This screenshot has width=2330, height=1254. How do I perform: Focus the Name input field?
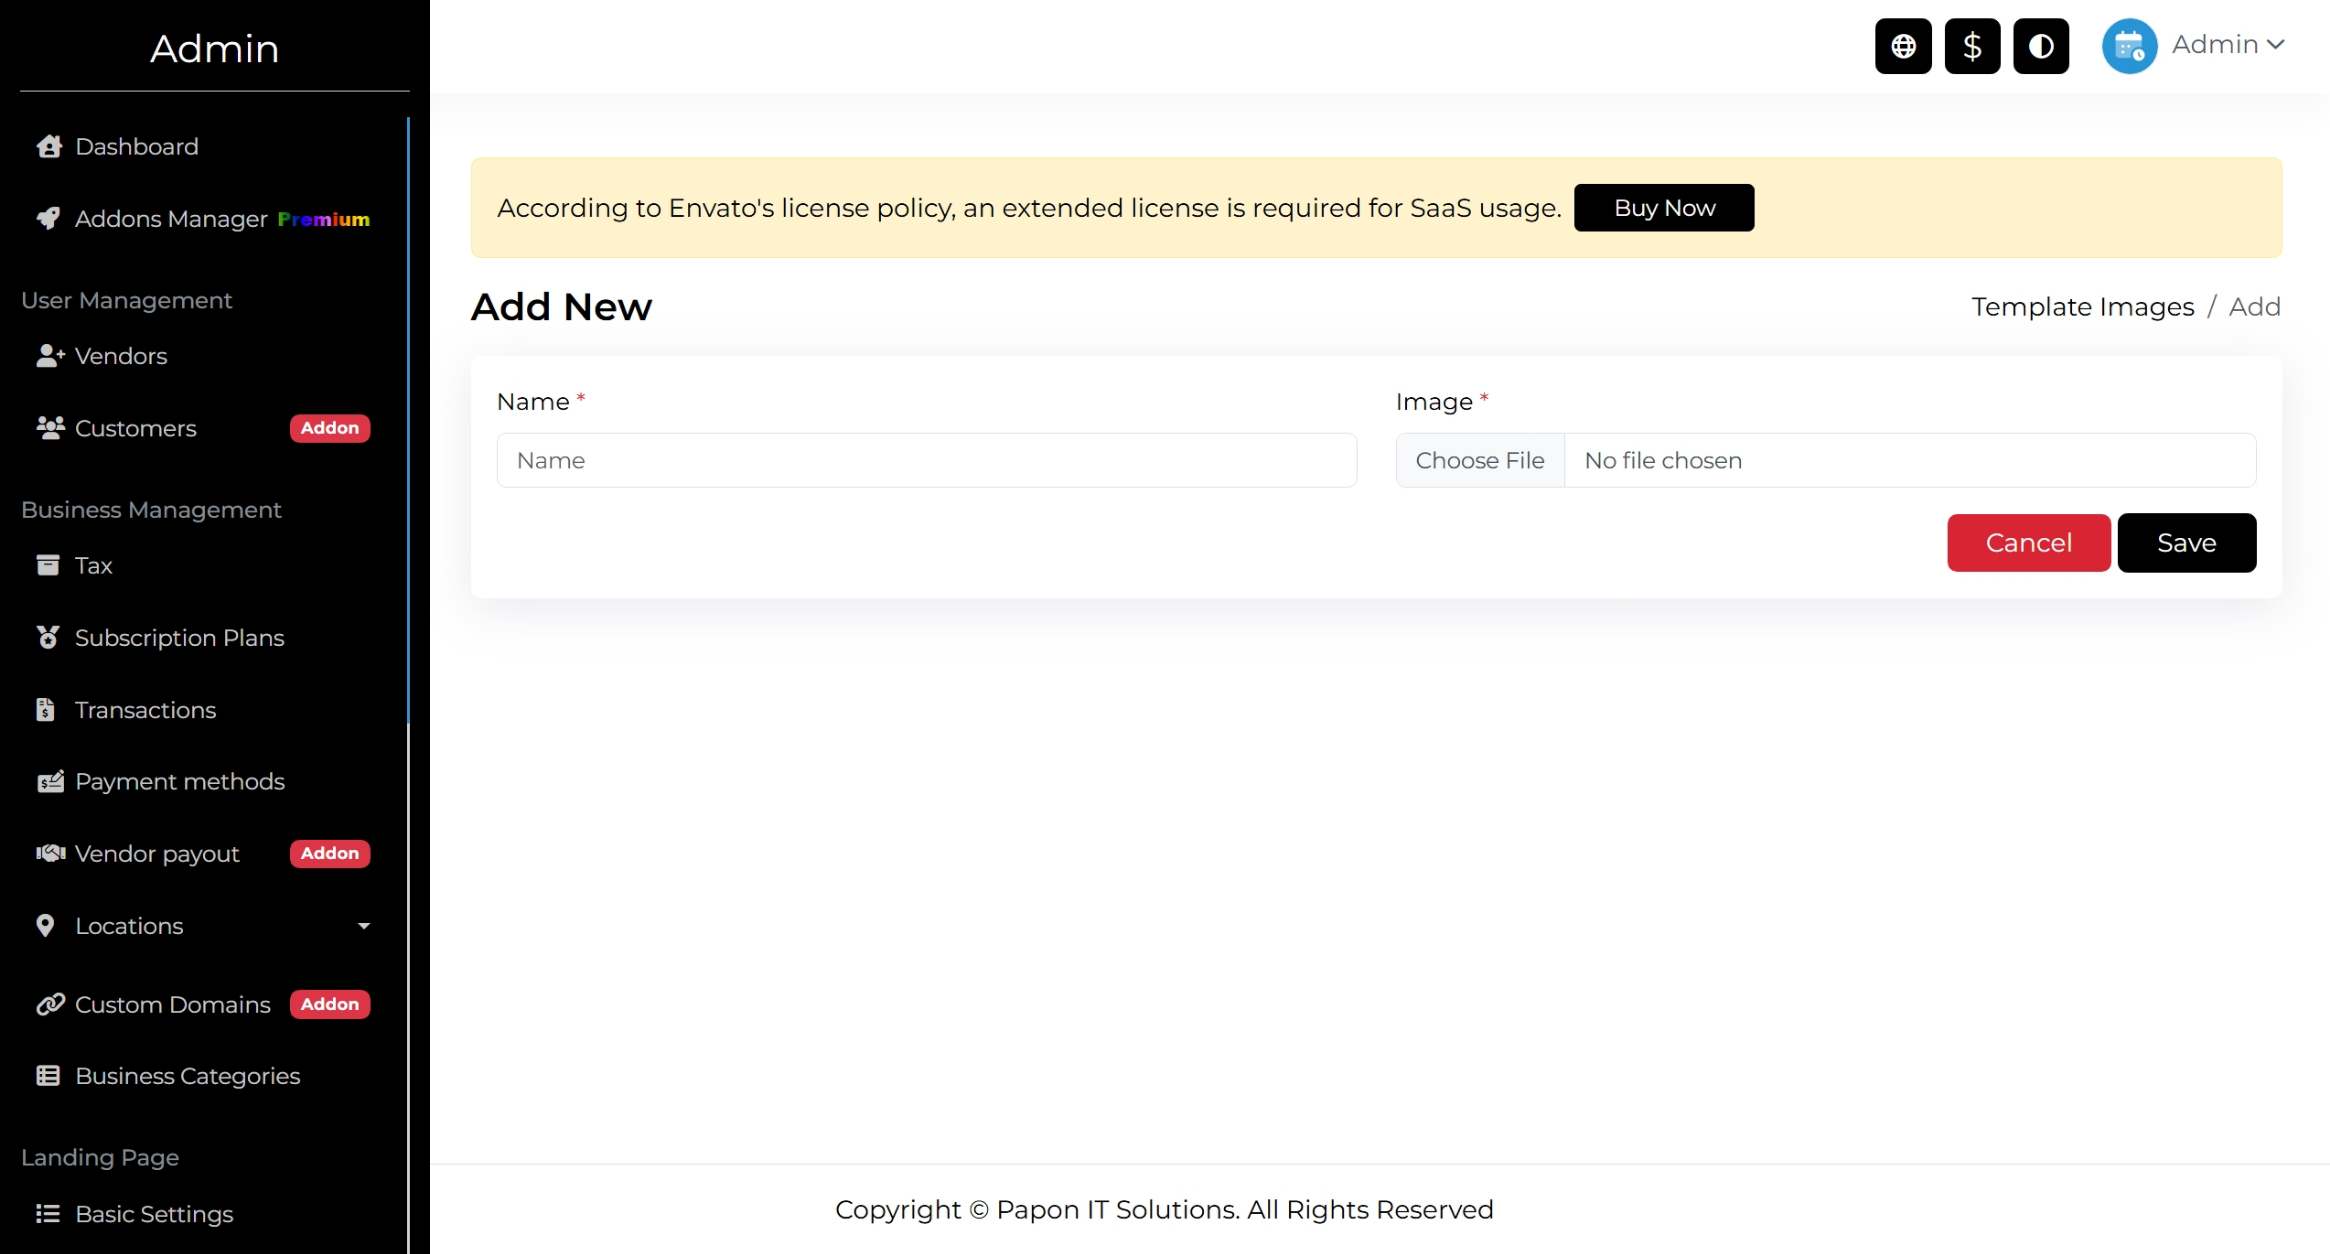coord(926,460)
